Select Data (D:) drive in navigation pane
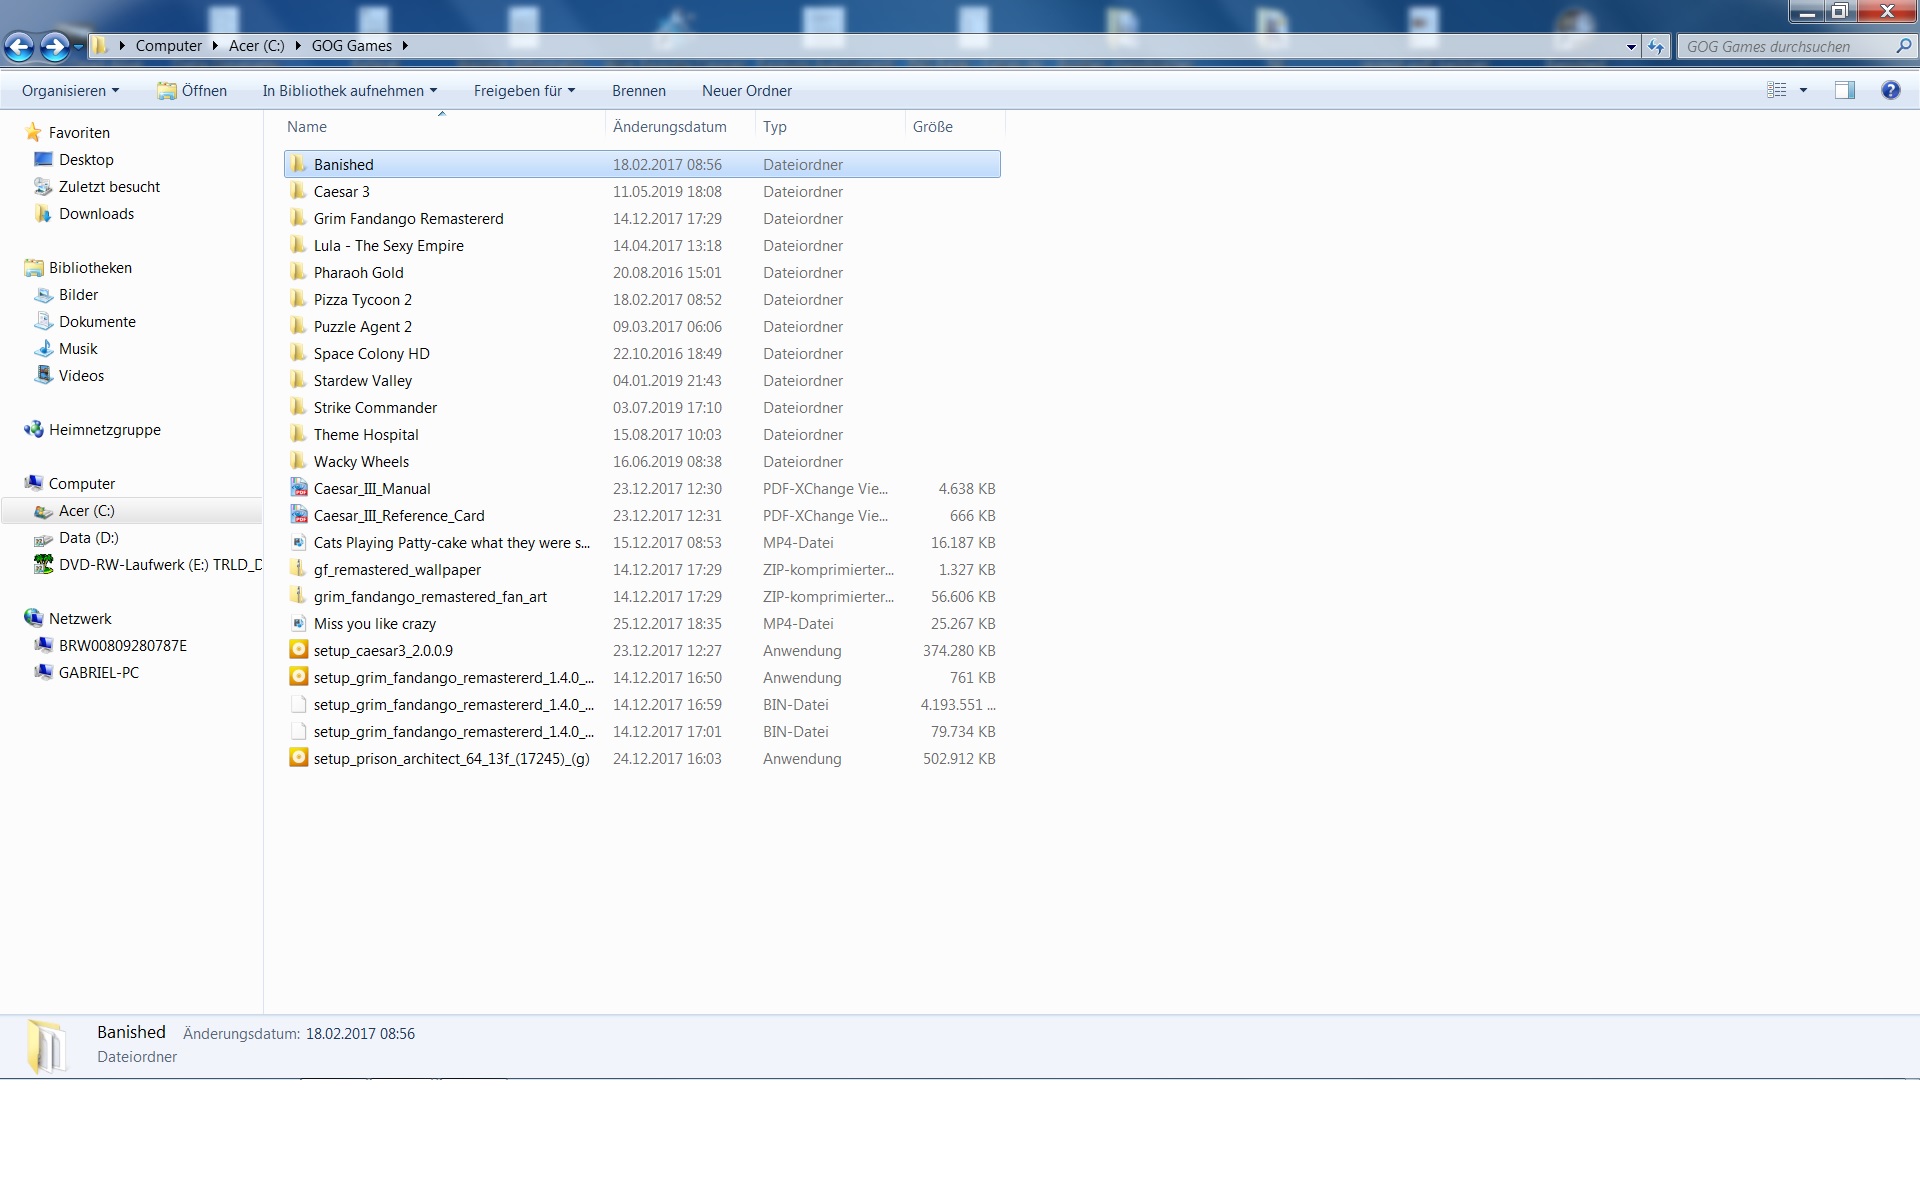Image resolution: width=1920 pixels, height=1200 pixels. point(88,537)
